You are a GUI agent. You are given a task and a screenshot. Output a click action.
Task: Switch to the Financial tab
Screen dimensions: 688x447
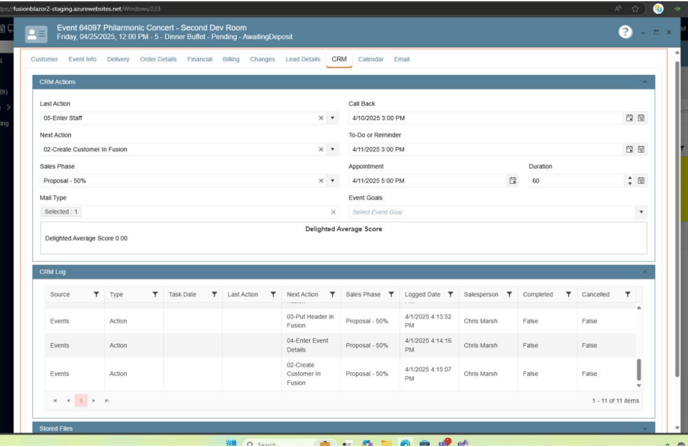point(199,60)
